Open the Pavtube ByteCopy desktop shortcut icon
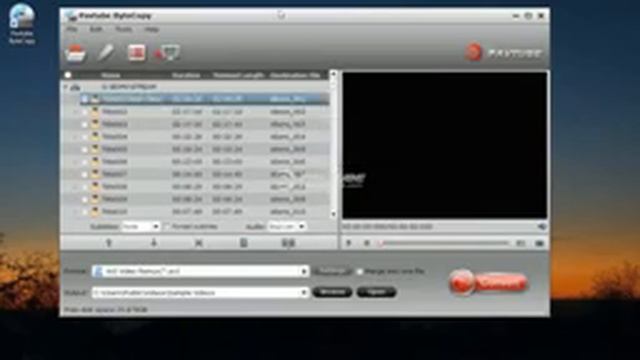 (x=22, y=24)
